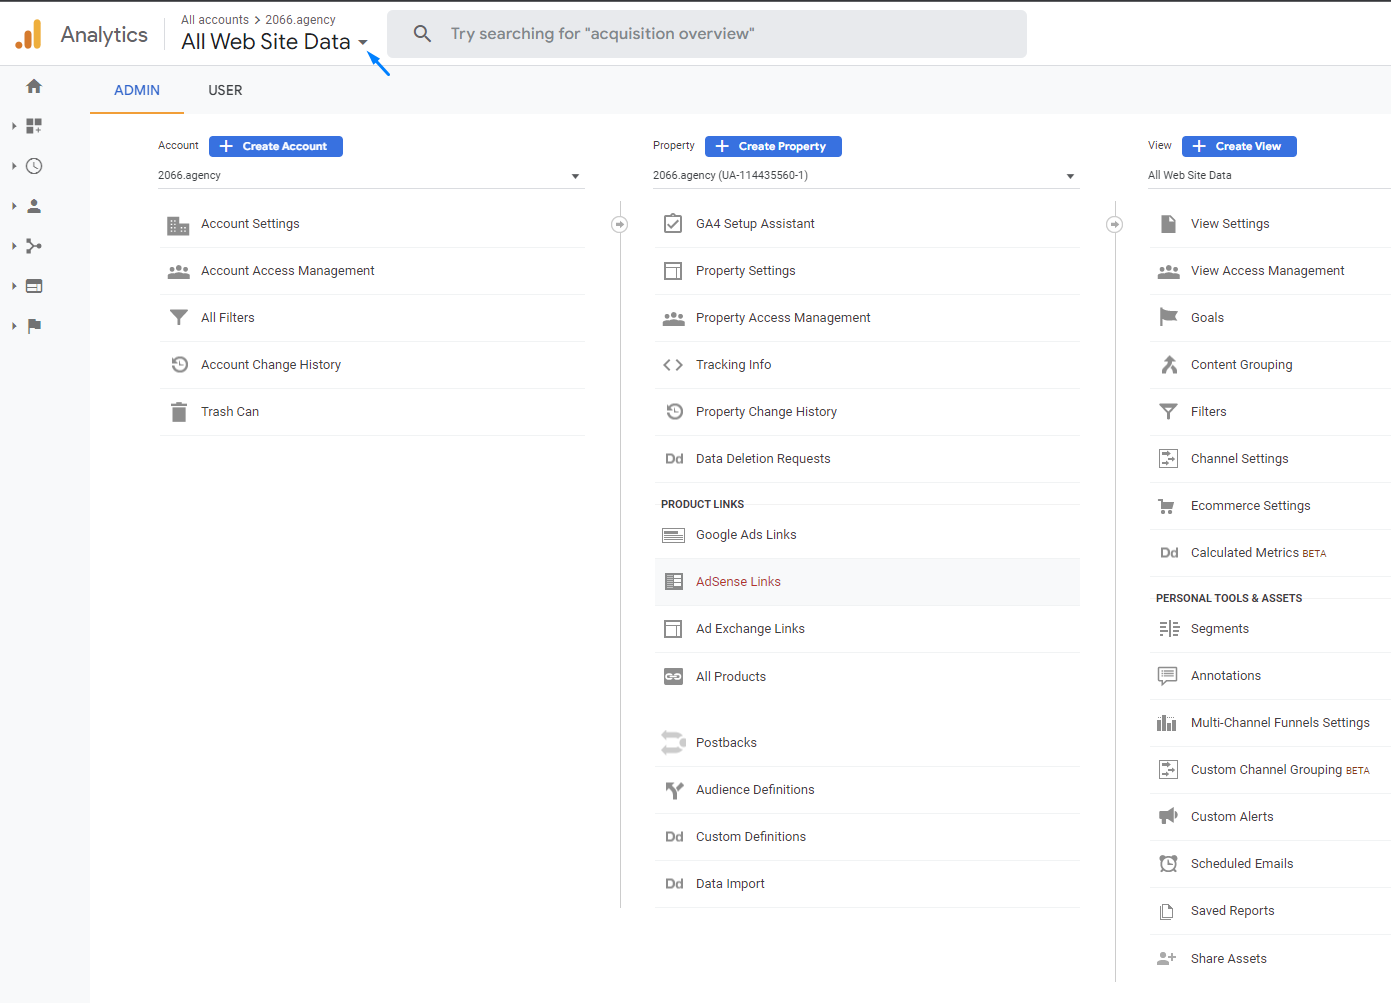Screen dimensions: 1391x1003
Task: Click the Annotations speech bubble icon
Action: coord(1167,676)
